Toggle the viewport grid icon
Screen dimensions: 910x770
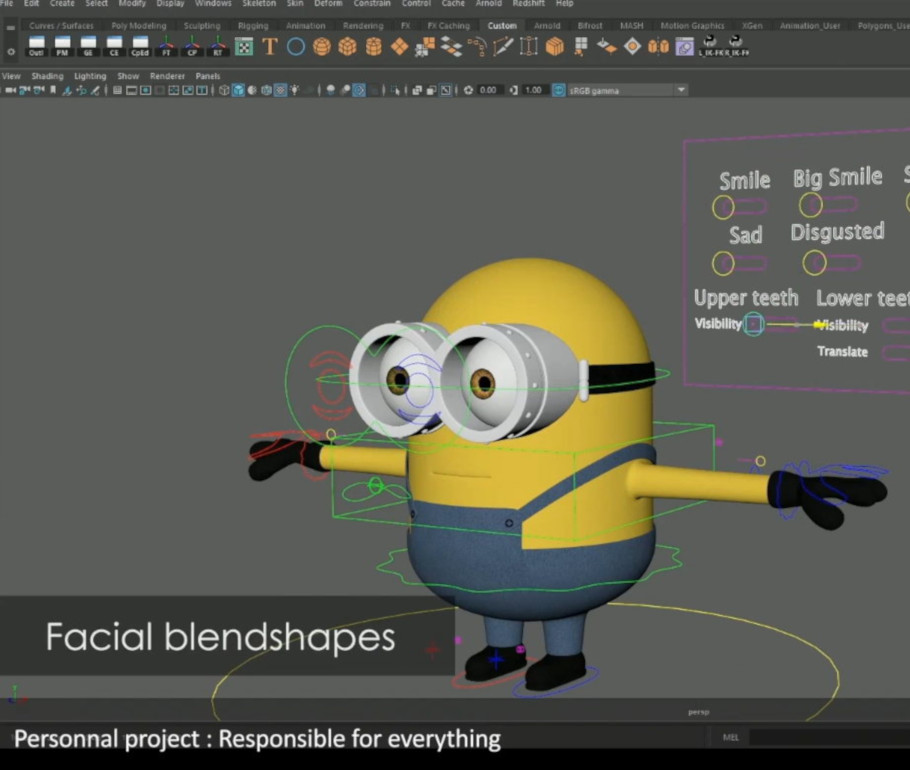click(x=117, y=90)
